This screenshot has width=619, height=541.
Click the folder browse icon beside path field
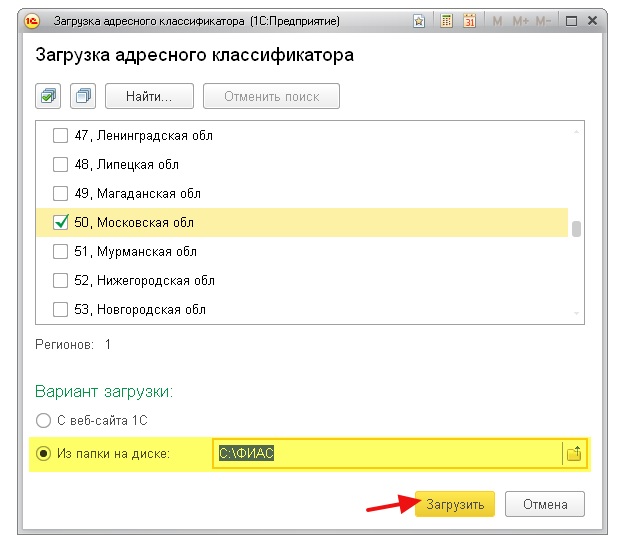click(574, 453)
